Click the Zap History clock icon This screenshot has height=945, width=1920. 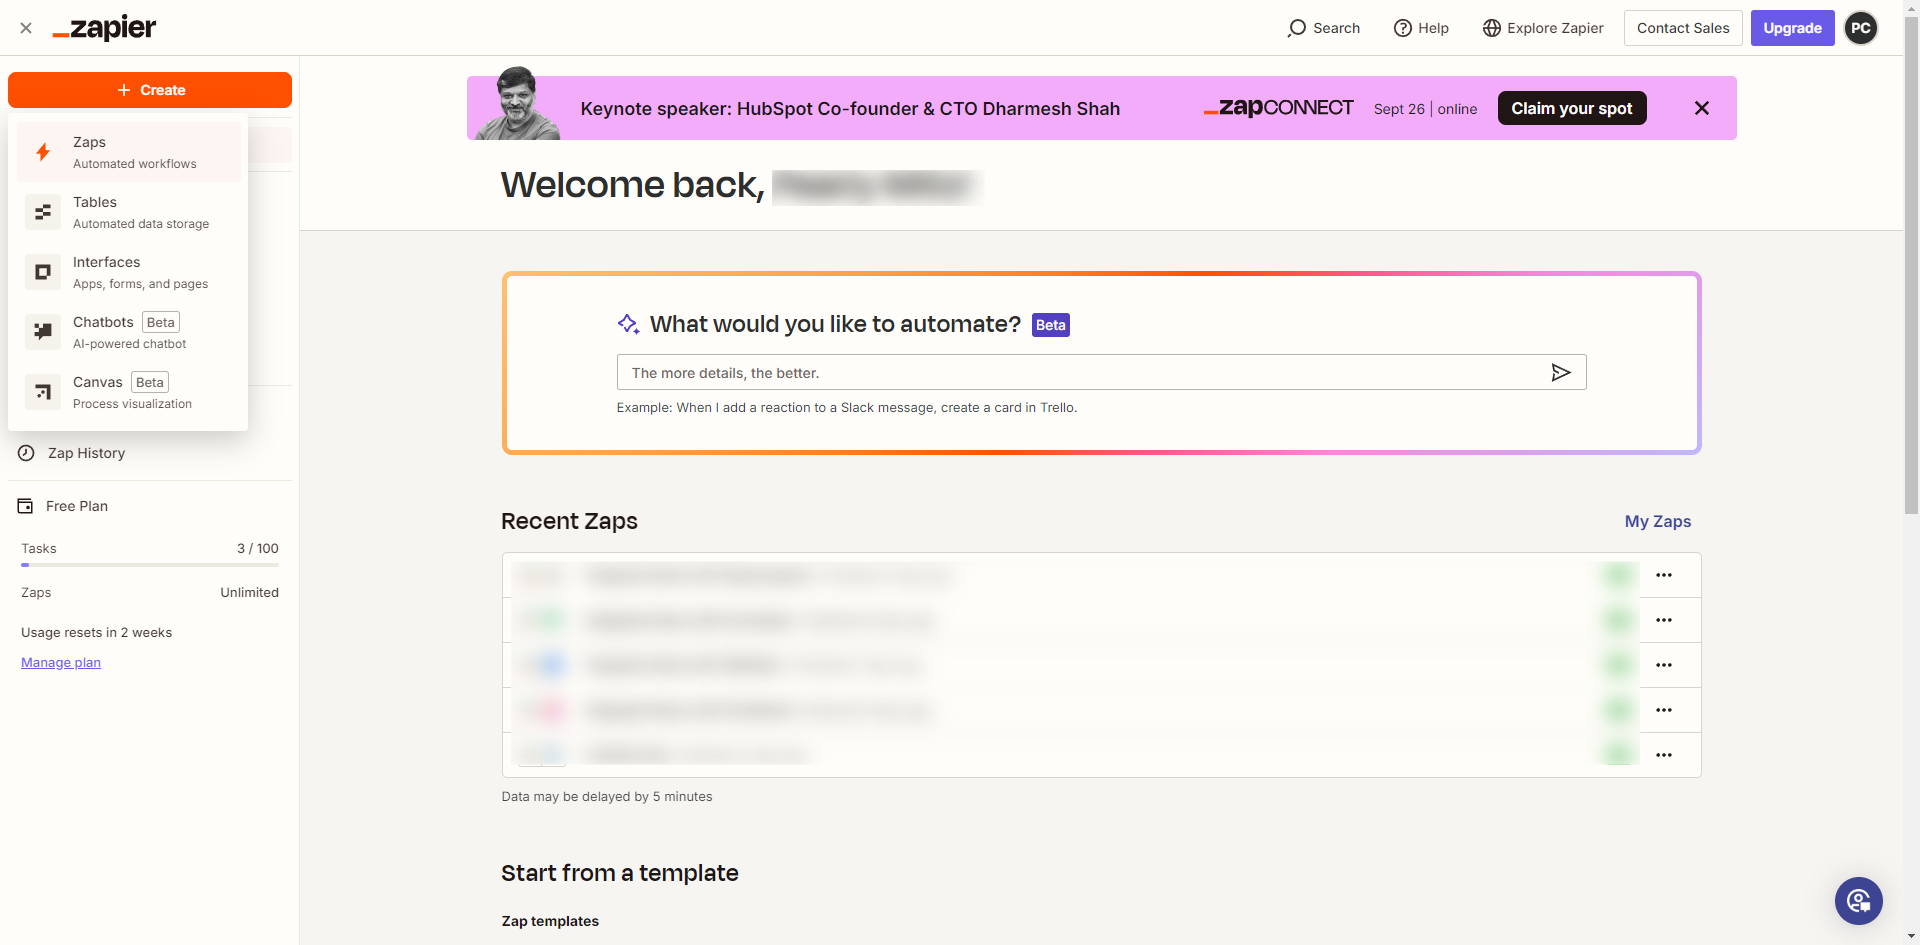(26, 453)
